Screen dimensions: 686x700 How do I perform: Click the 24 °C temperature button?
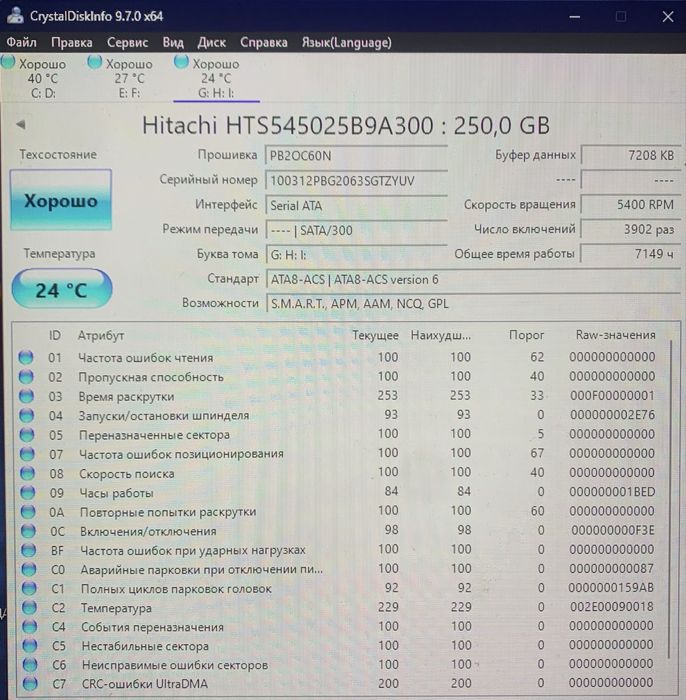point(62,289)
